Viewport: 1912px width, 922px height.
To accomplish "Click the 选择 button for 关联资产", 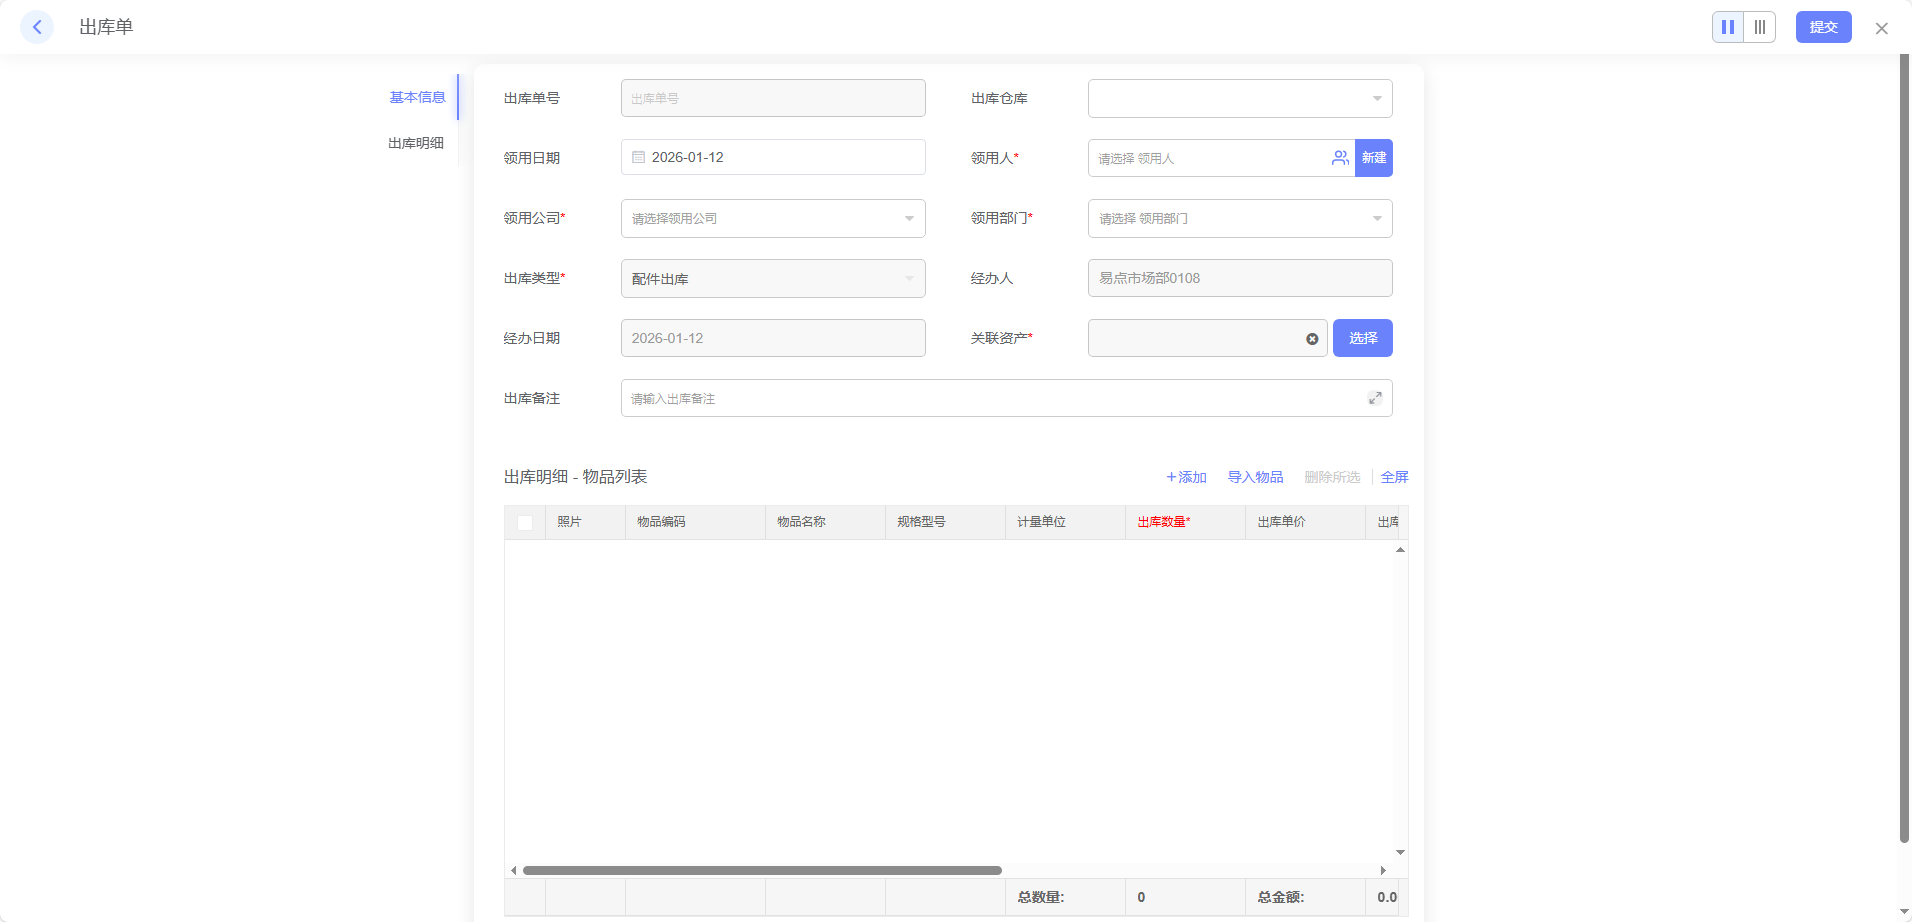I will pyautogui.click(x=1362, y=338).
